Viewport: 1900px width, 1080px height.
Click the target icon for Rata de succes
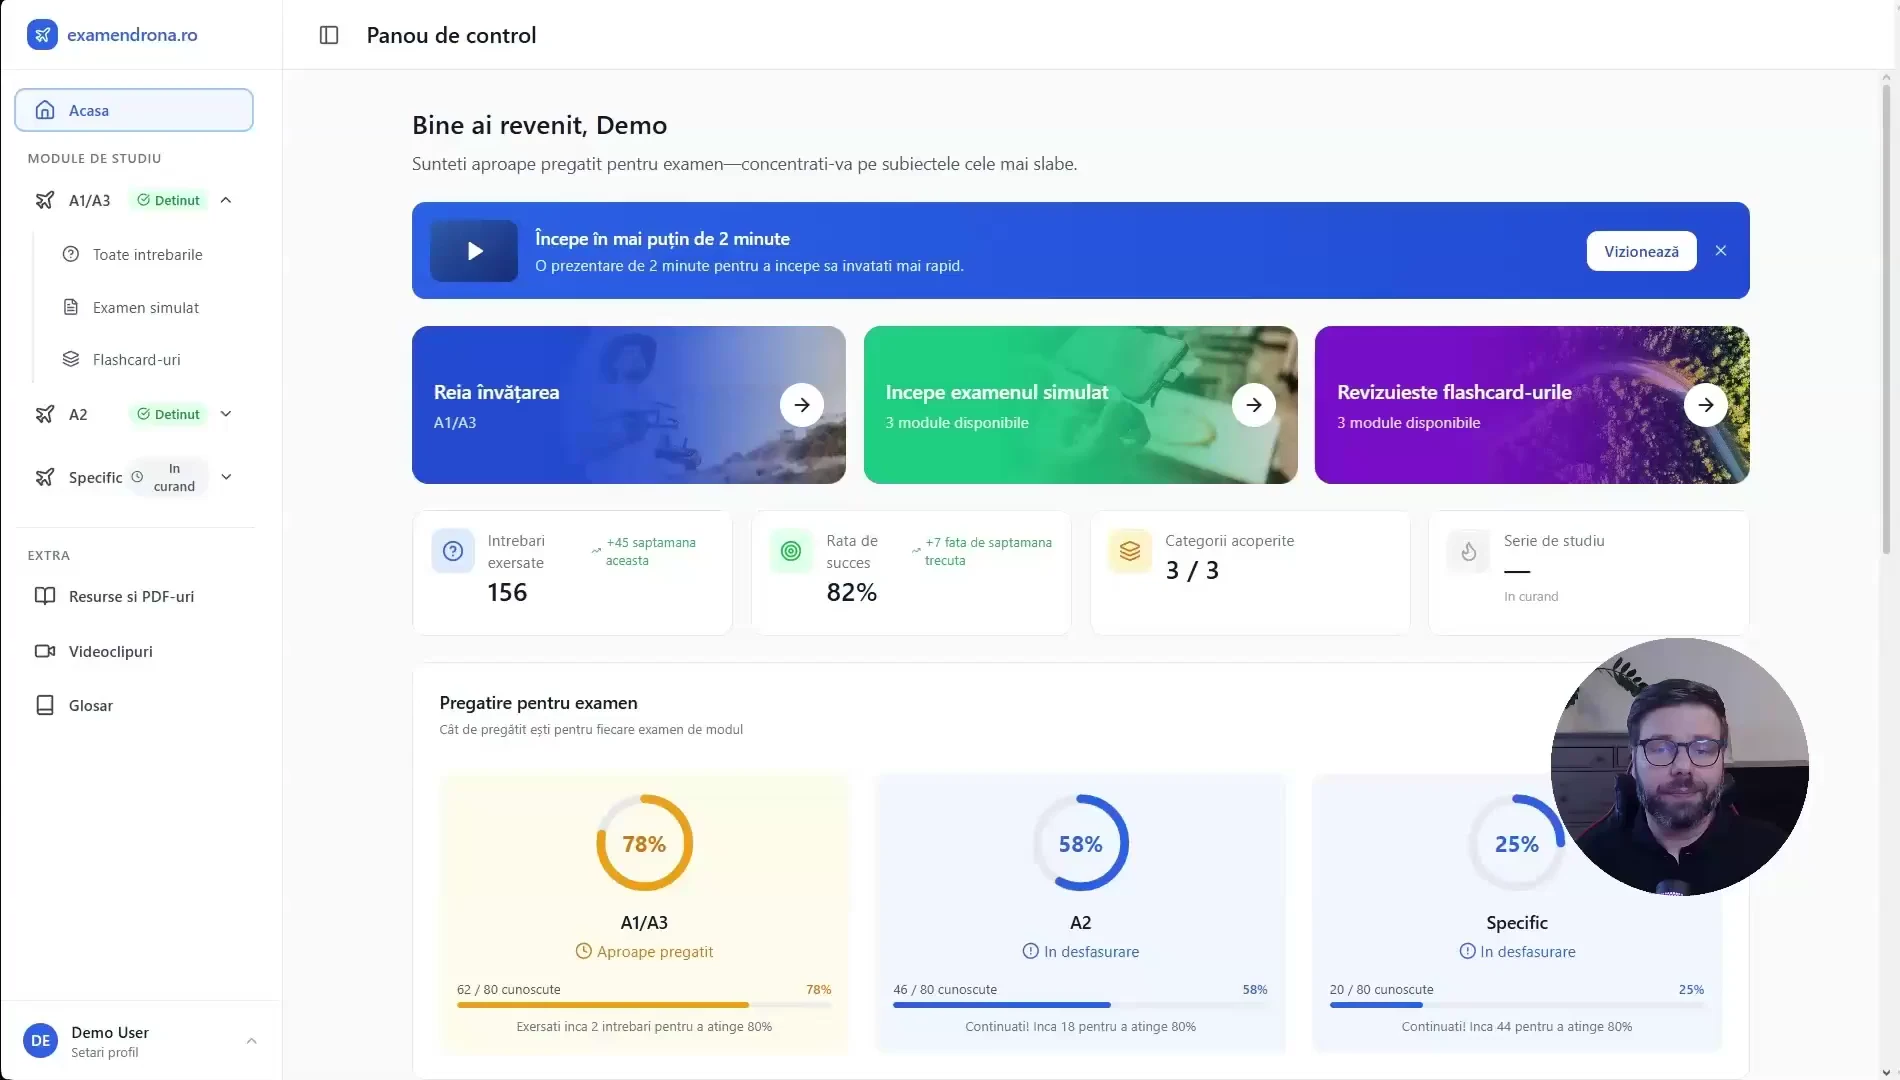(x=791, y=551)
